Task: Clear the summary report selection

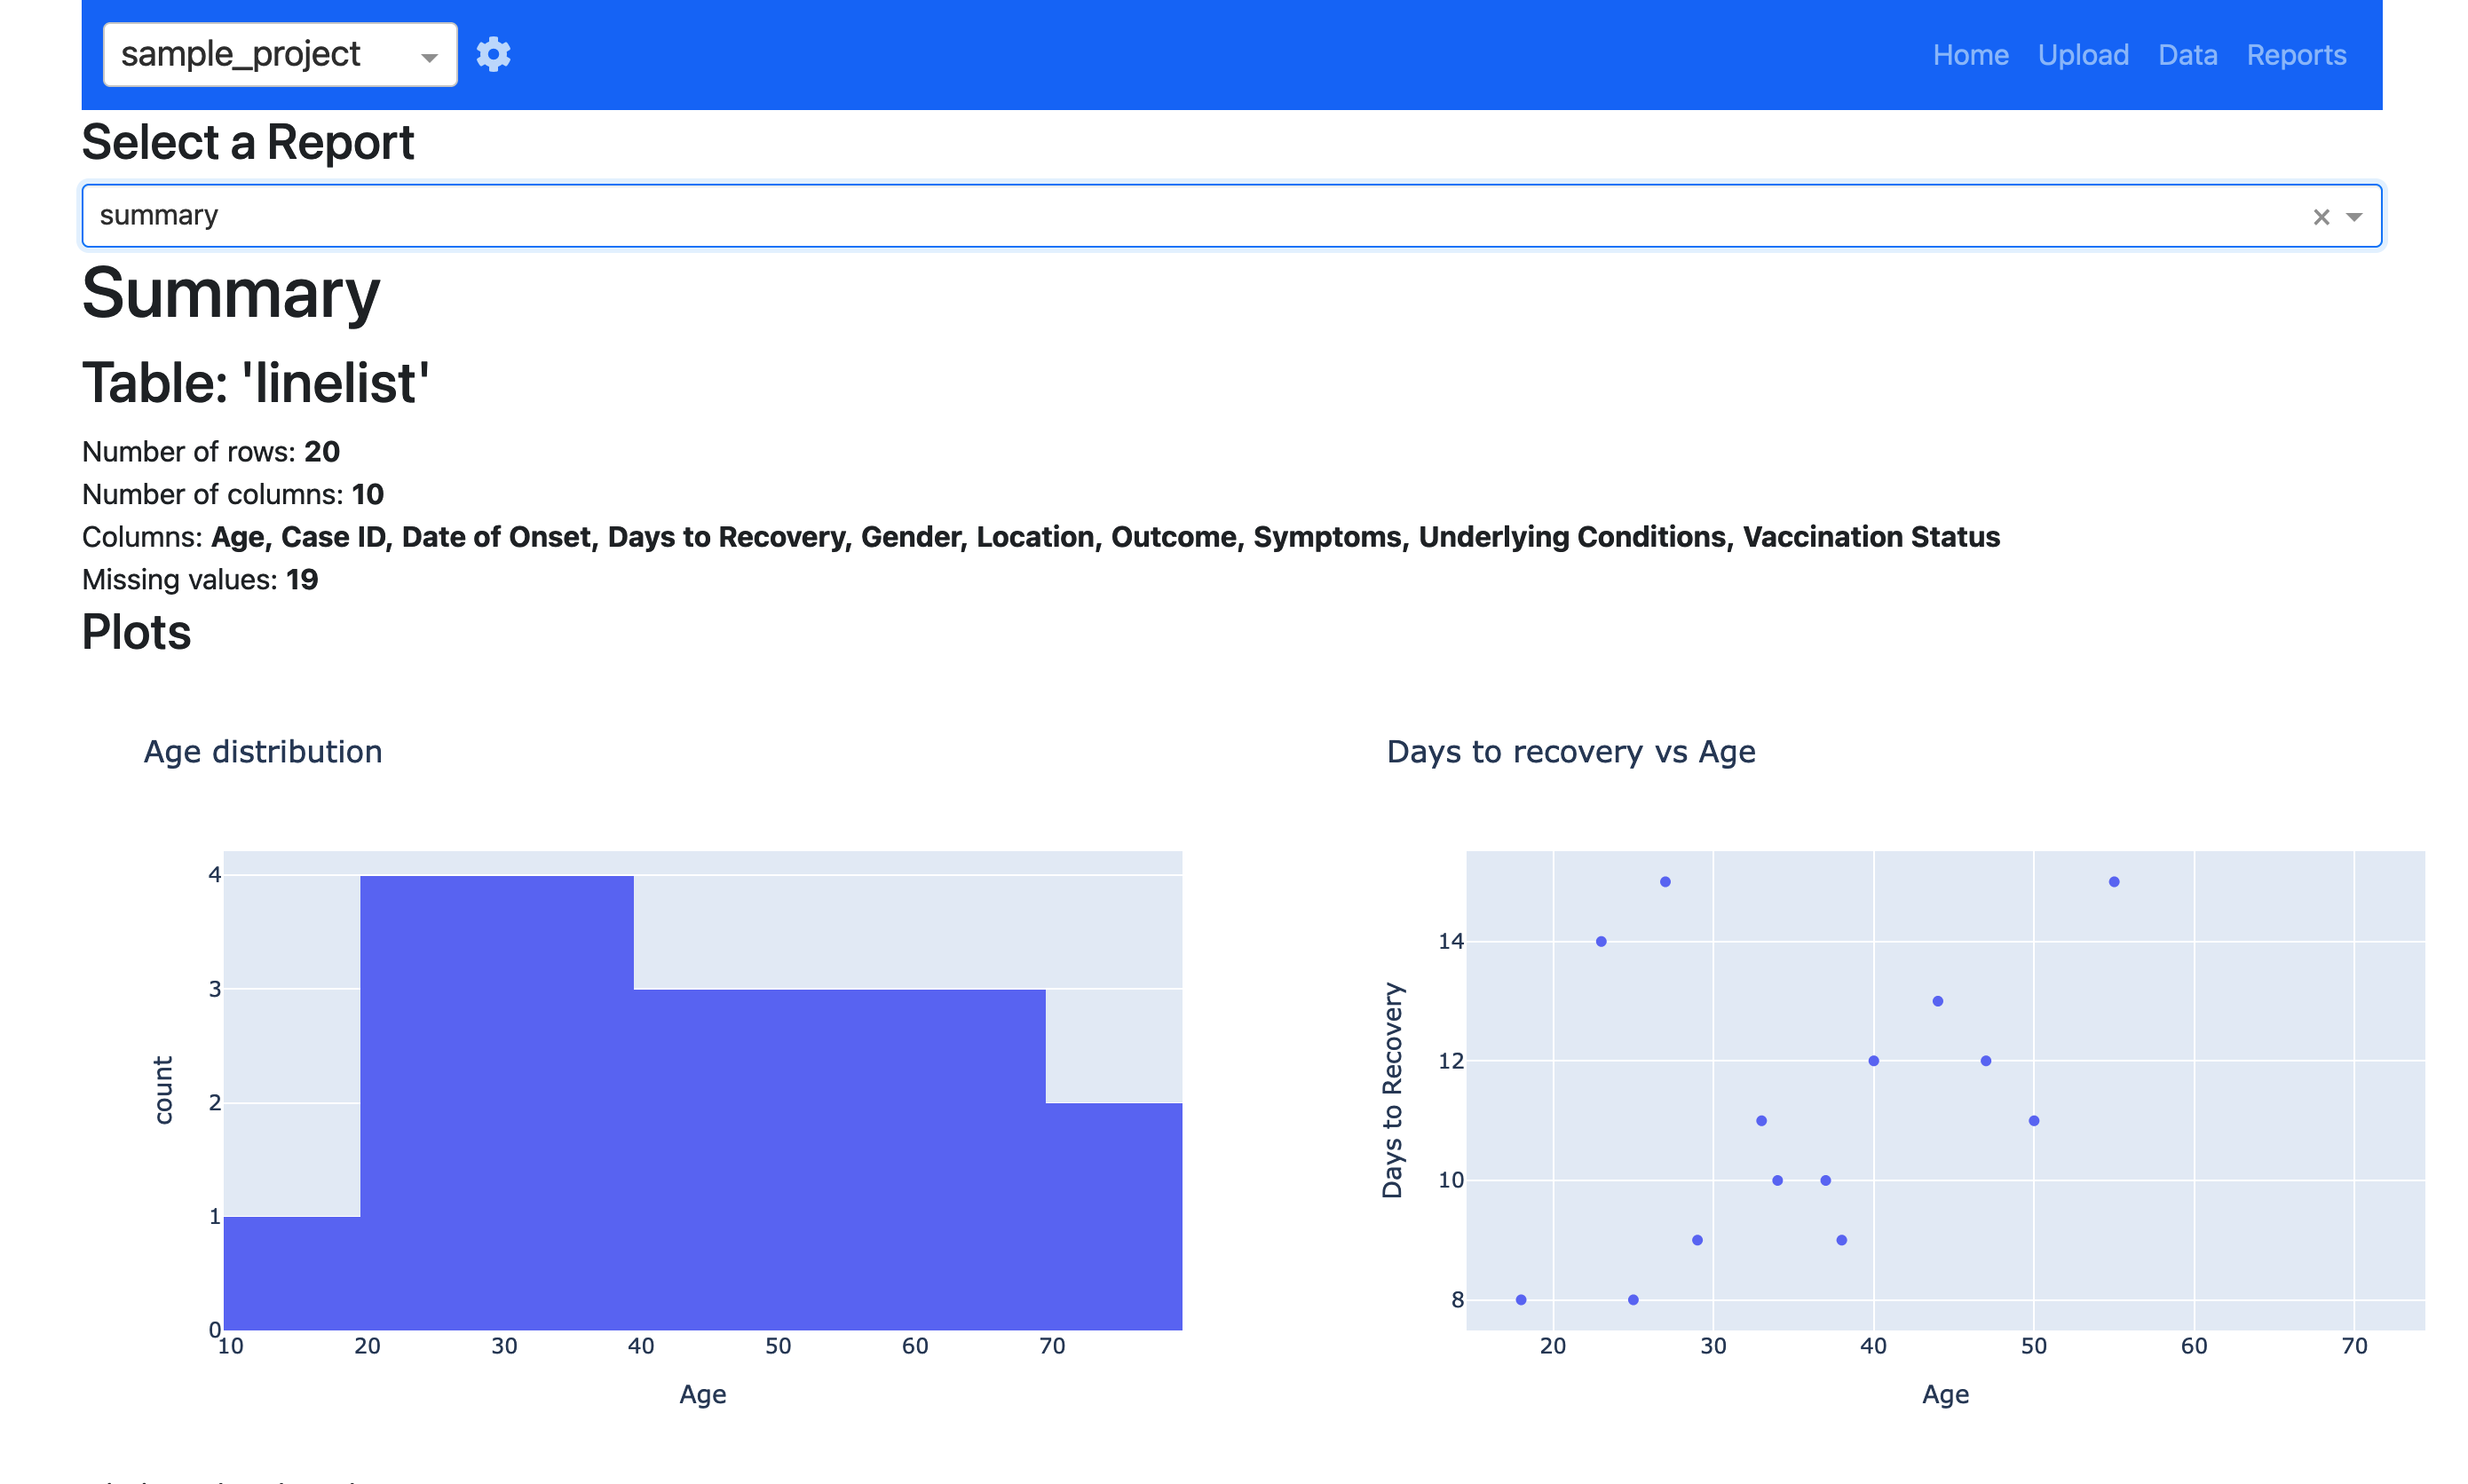Action: coord(2321,217)
